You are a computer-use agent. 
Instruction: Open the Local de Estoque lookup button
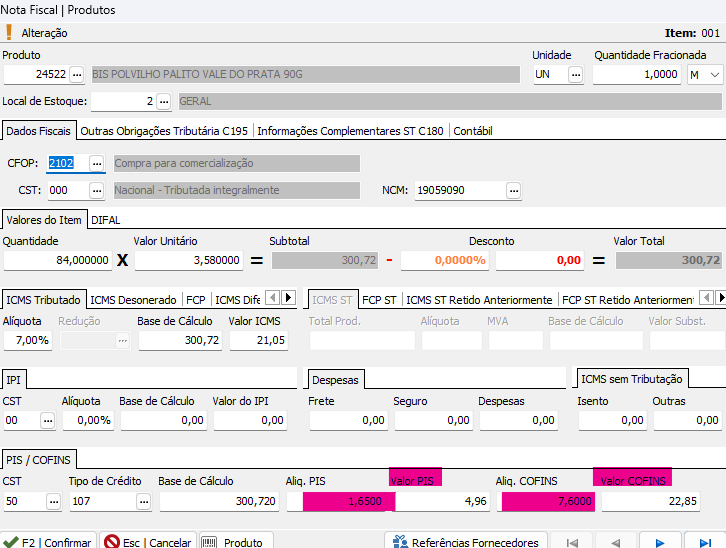[164, 101]
